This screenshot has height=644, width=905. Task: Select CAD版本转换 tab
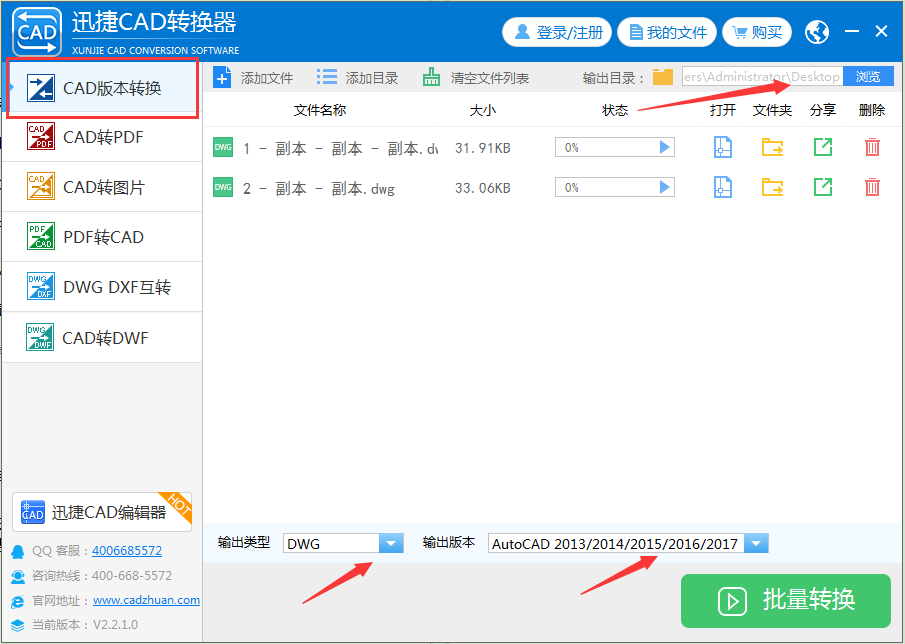click(x=102, y=88)
